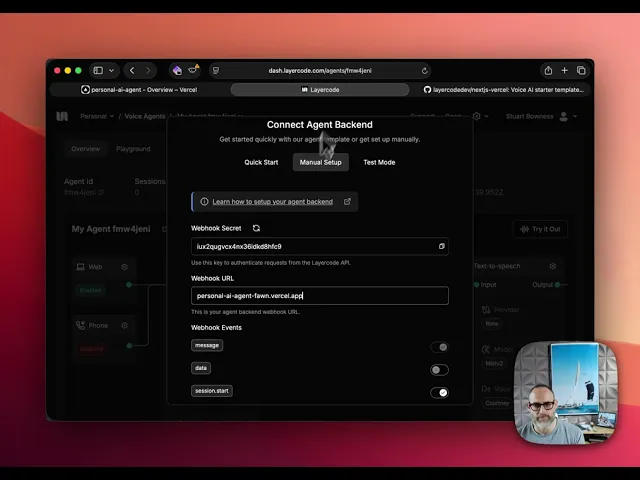
Task: Open external link icon beside setup guide
Action: [x=347, y=202]
